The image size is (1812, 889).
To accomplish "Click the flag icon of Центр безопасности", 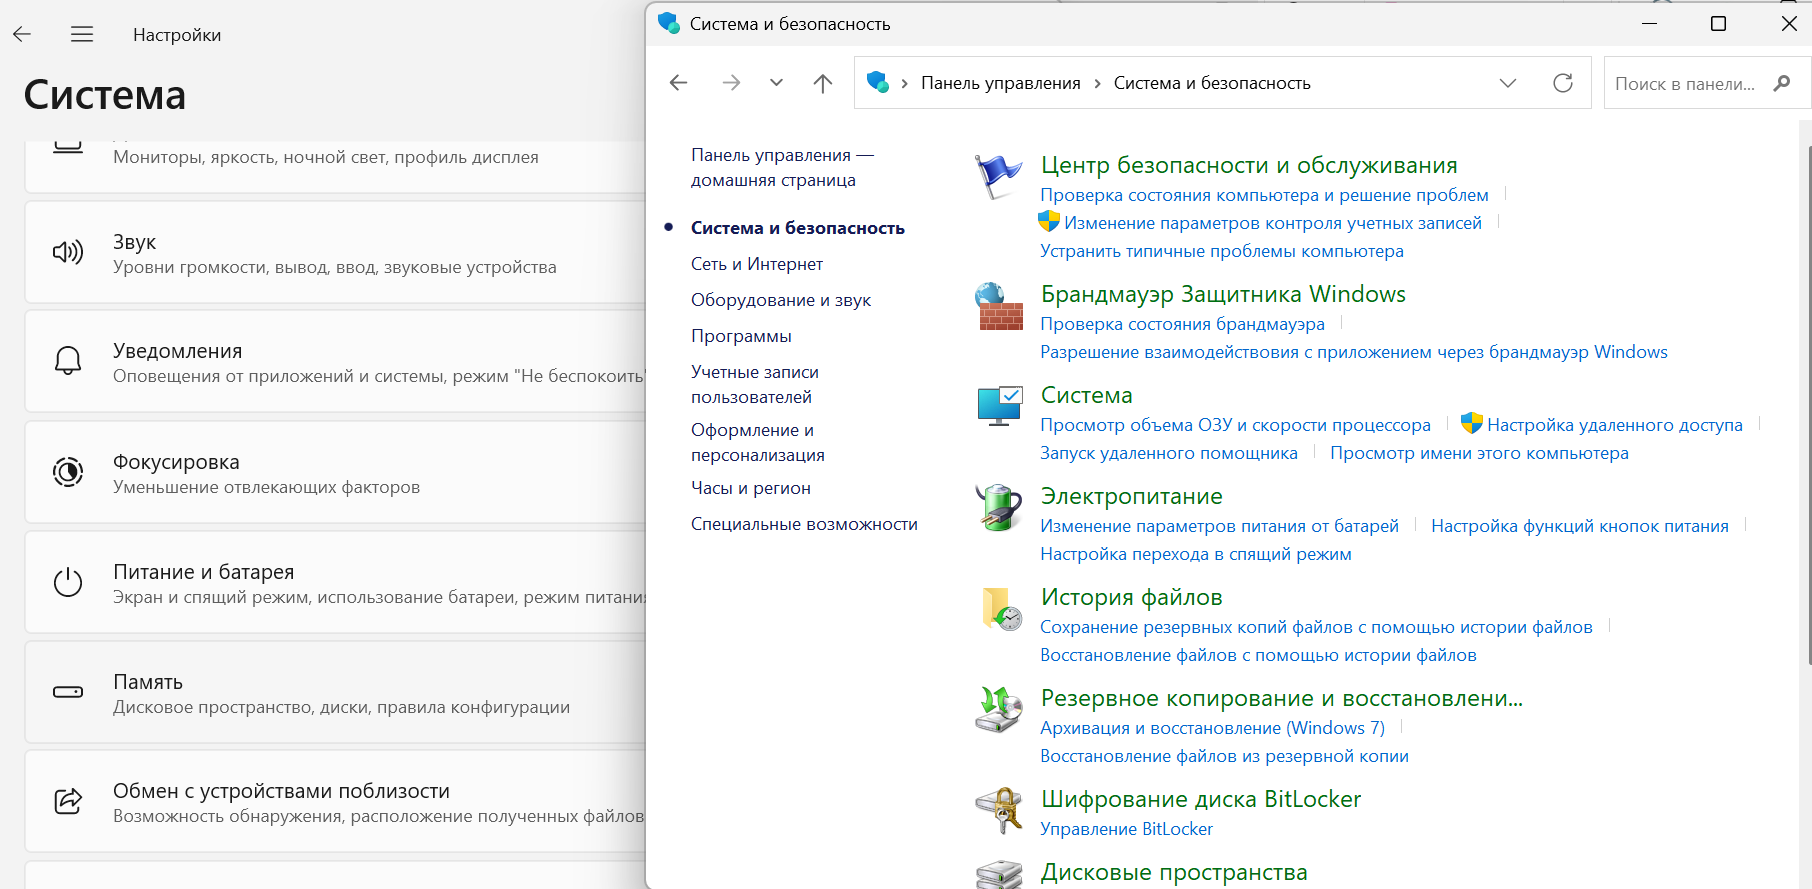I will tap(998, 177).
